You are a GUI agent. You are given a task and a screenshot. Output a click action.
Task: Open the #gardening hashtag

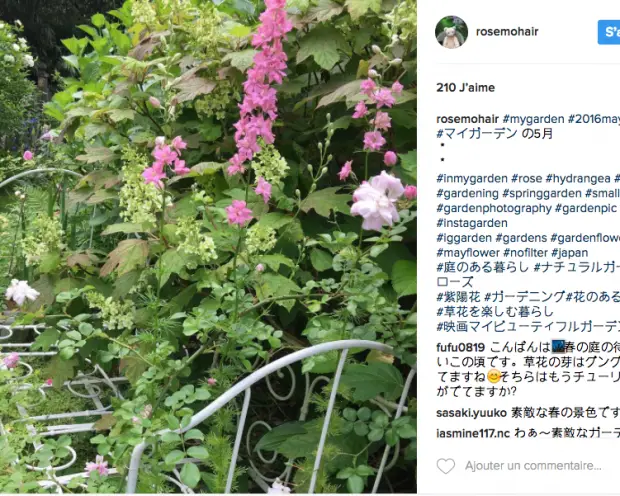[x=467, y=193]
